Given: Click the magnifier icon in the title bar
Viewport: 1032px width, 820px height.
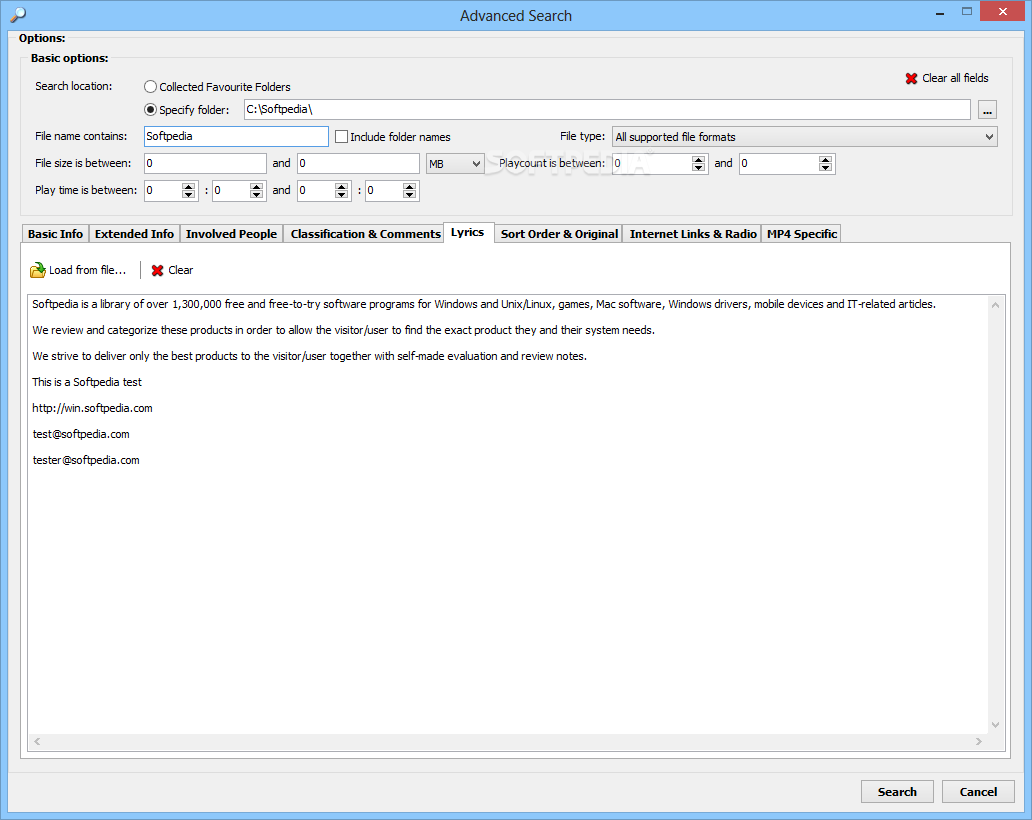Looking at the screenshot, I should pos(18,14).
